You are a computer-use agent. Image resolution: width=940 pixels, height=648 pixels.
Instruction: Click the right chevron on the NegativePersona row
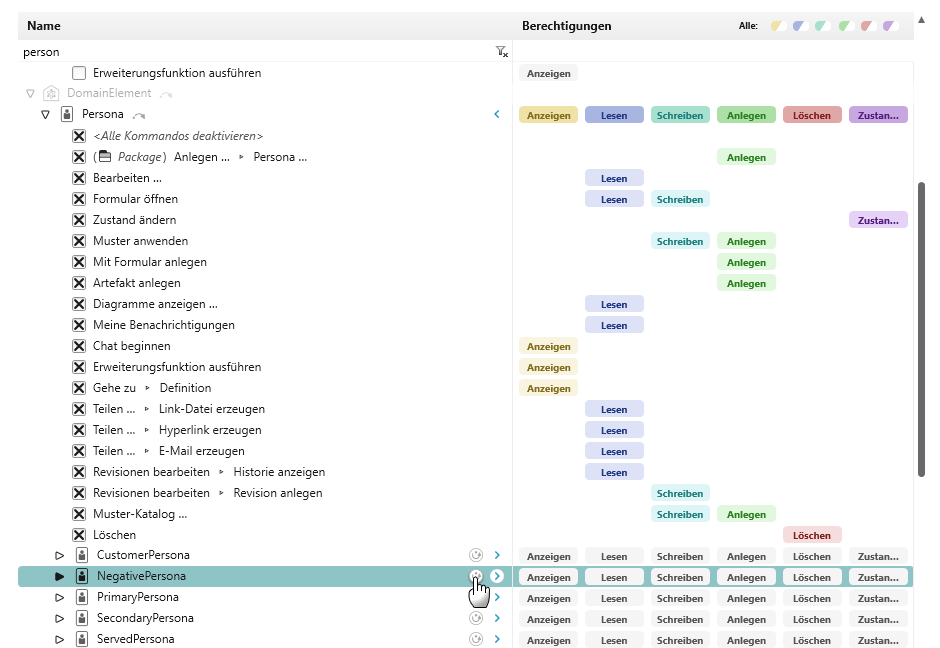point(497,576)
